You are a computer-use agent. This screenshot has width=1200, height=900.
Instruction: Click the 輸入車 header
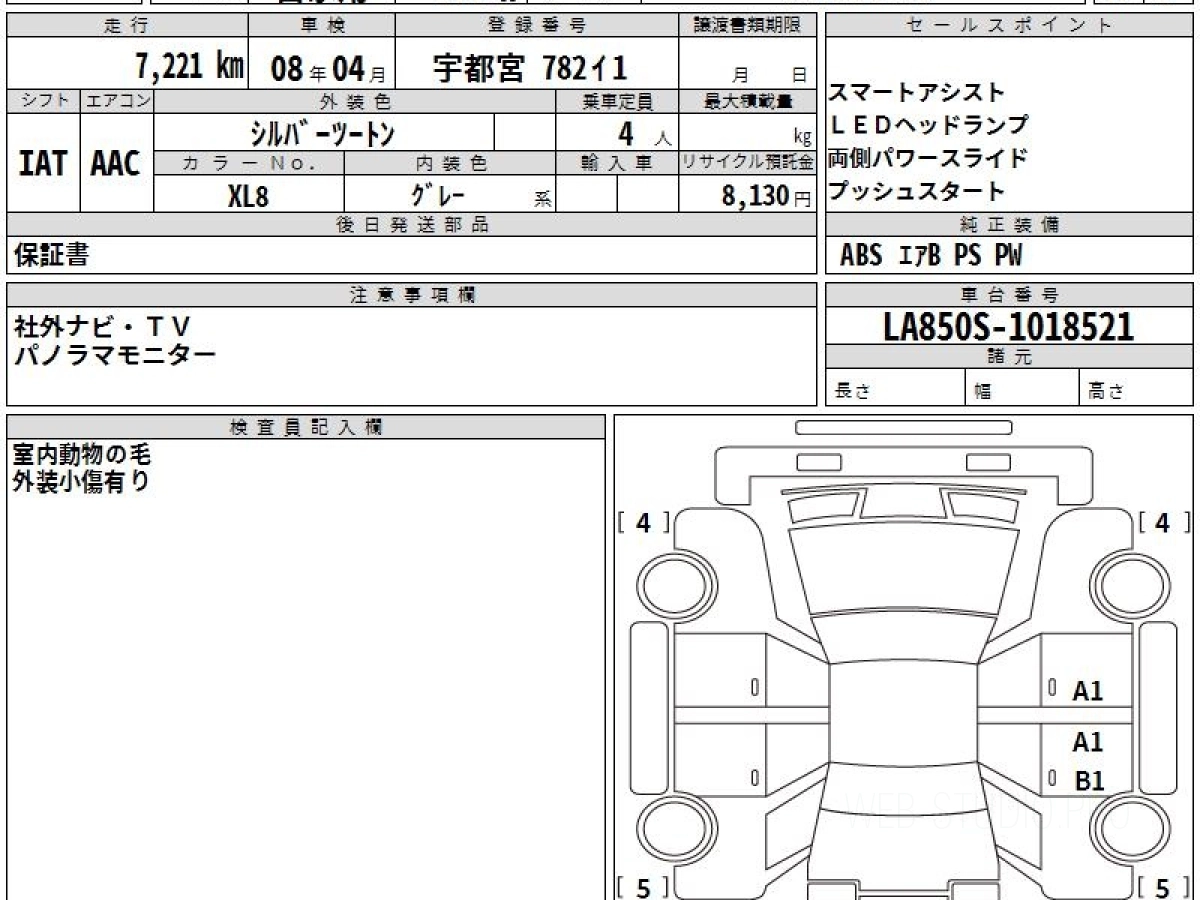point(617,163)
